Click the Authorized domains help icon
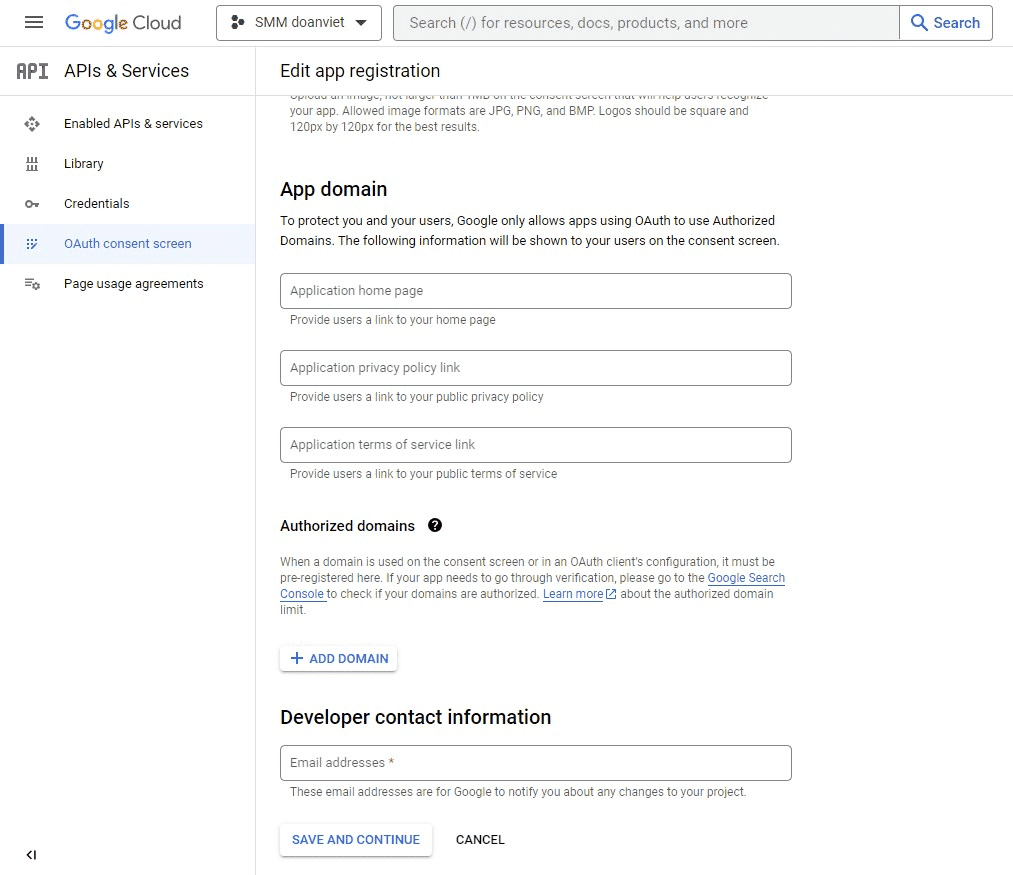1013x875 pixels. tap(435, 525)
